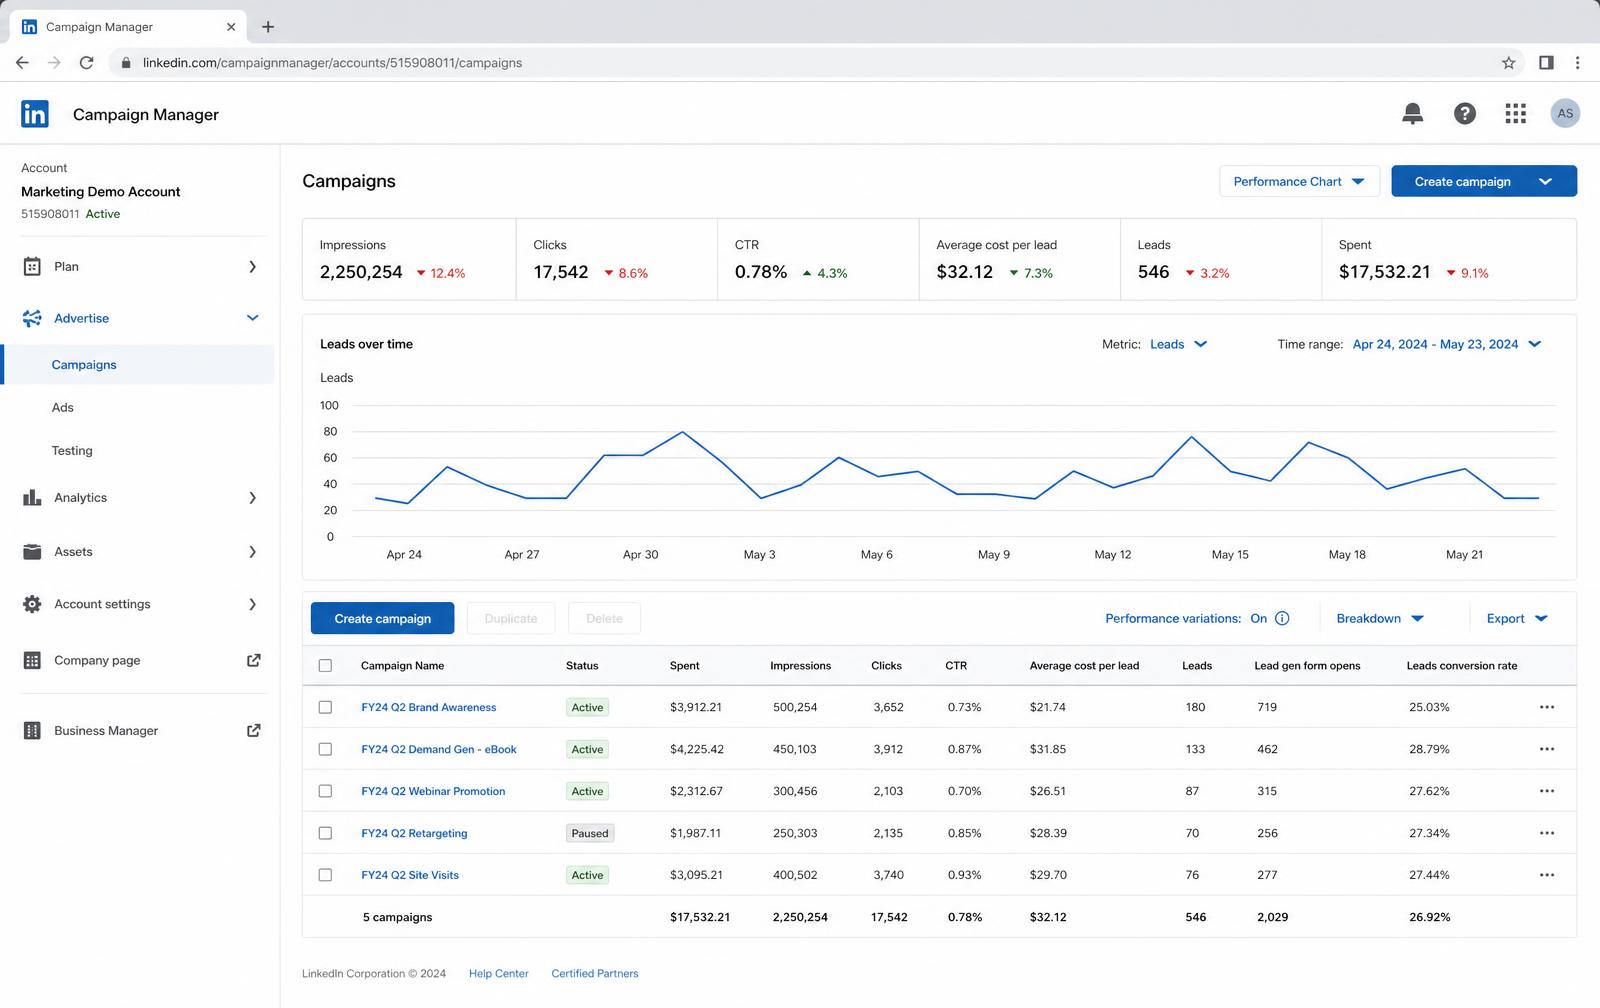The height and width of the screenshot is (1008, 1600).
Task: Click the Advertise icon in sidebar
Action: pyautogui.click(x=32, y=318)
